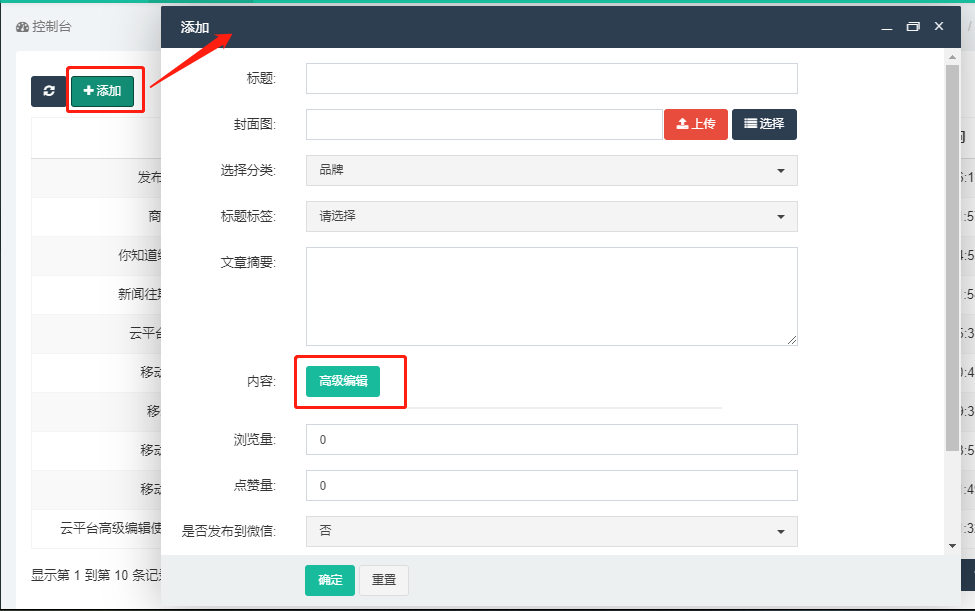975x611 pixels.
Task: Open the 高级编辑 advanced editor
Action: point(342,381)
